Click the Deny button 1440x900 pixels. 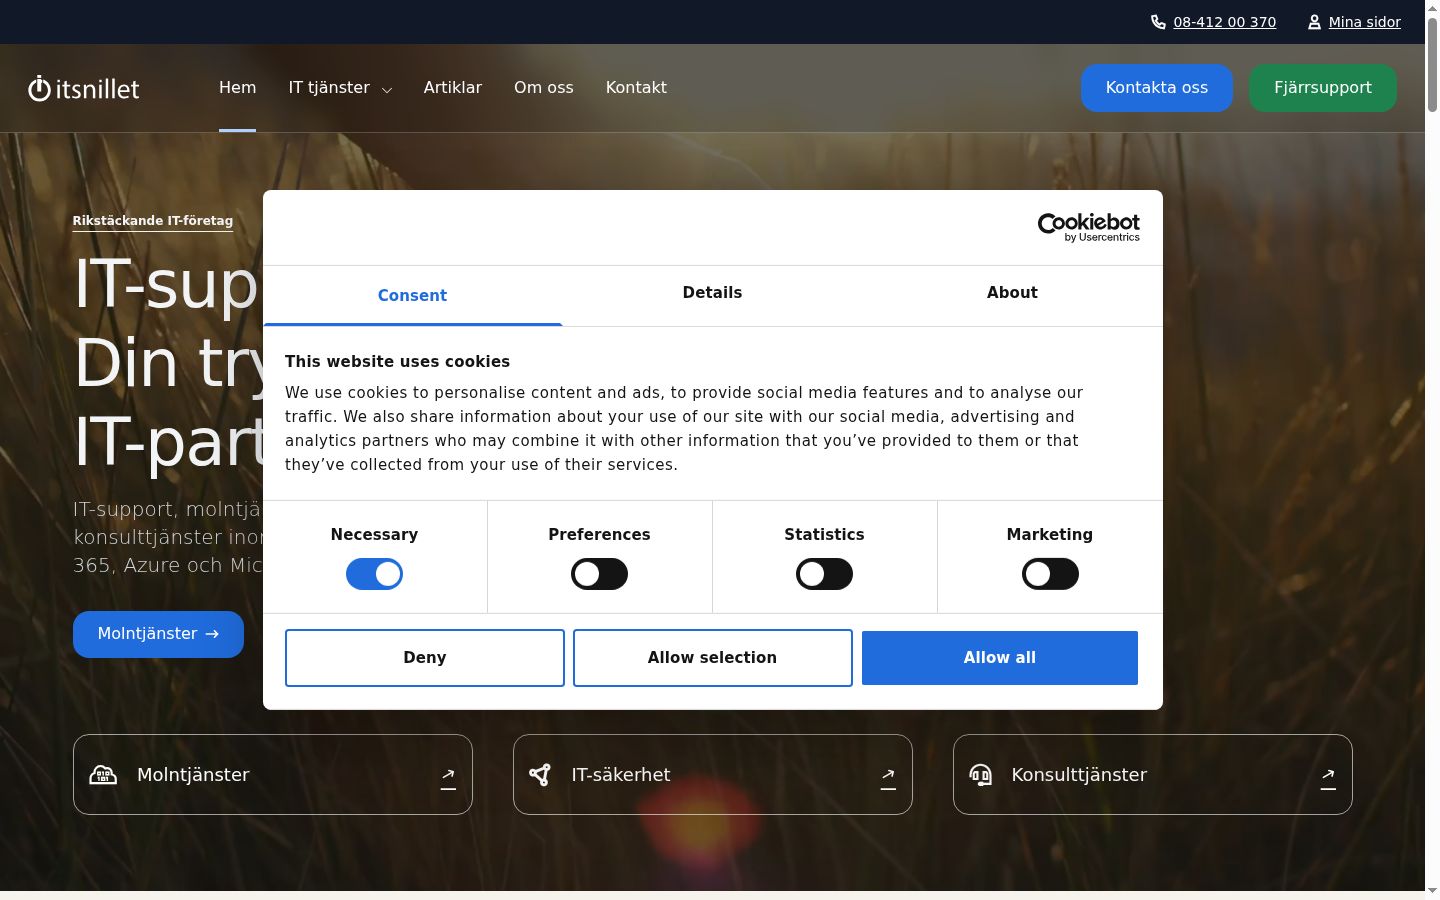click(425, 658)
